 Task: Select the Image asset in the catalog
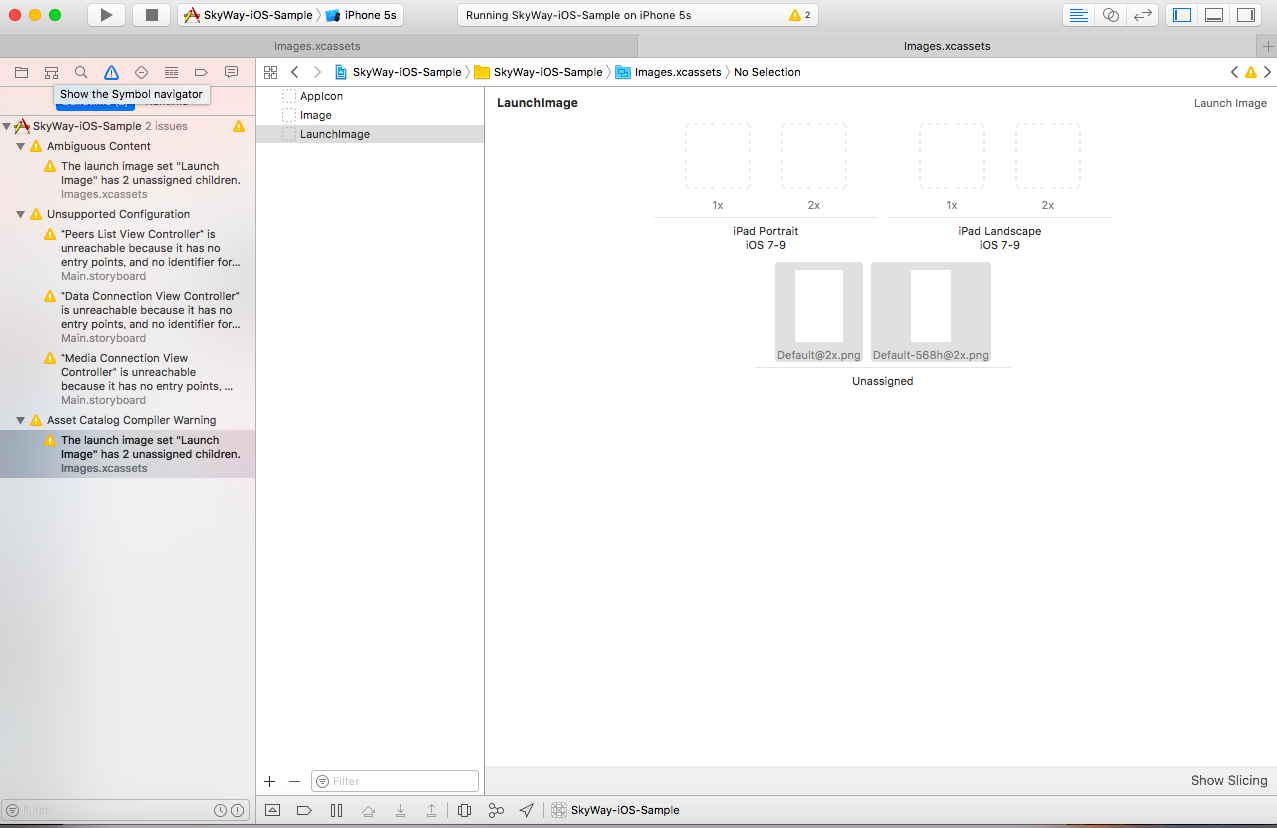tap(314, 114)
